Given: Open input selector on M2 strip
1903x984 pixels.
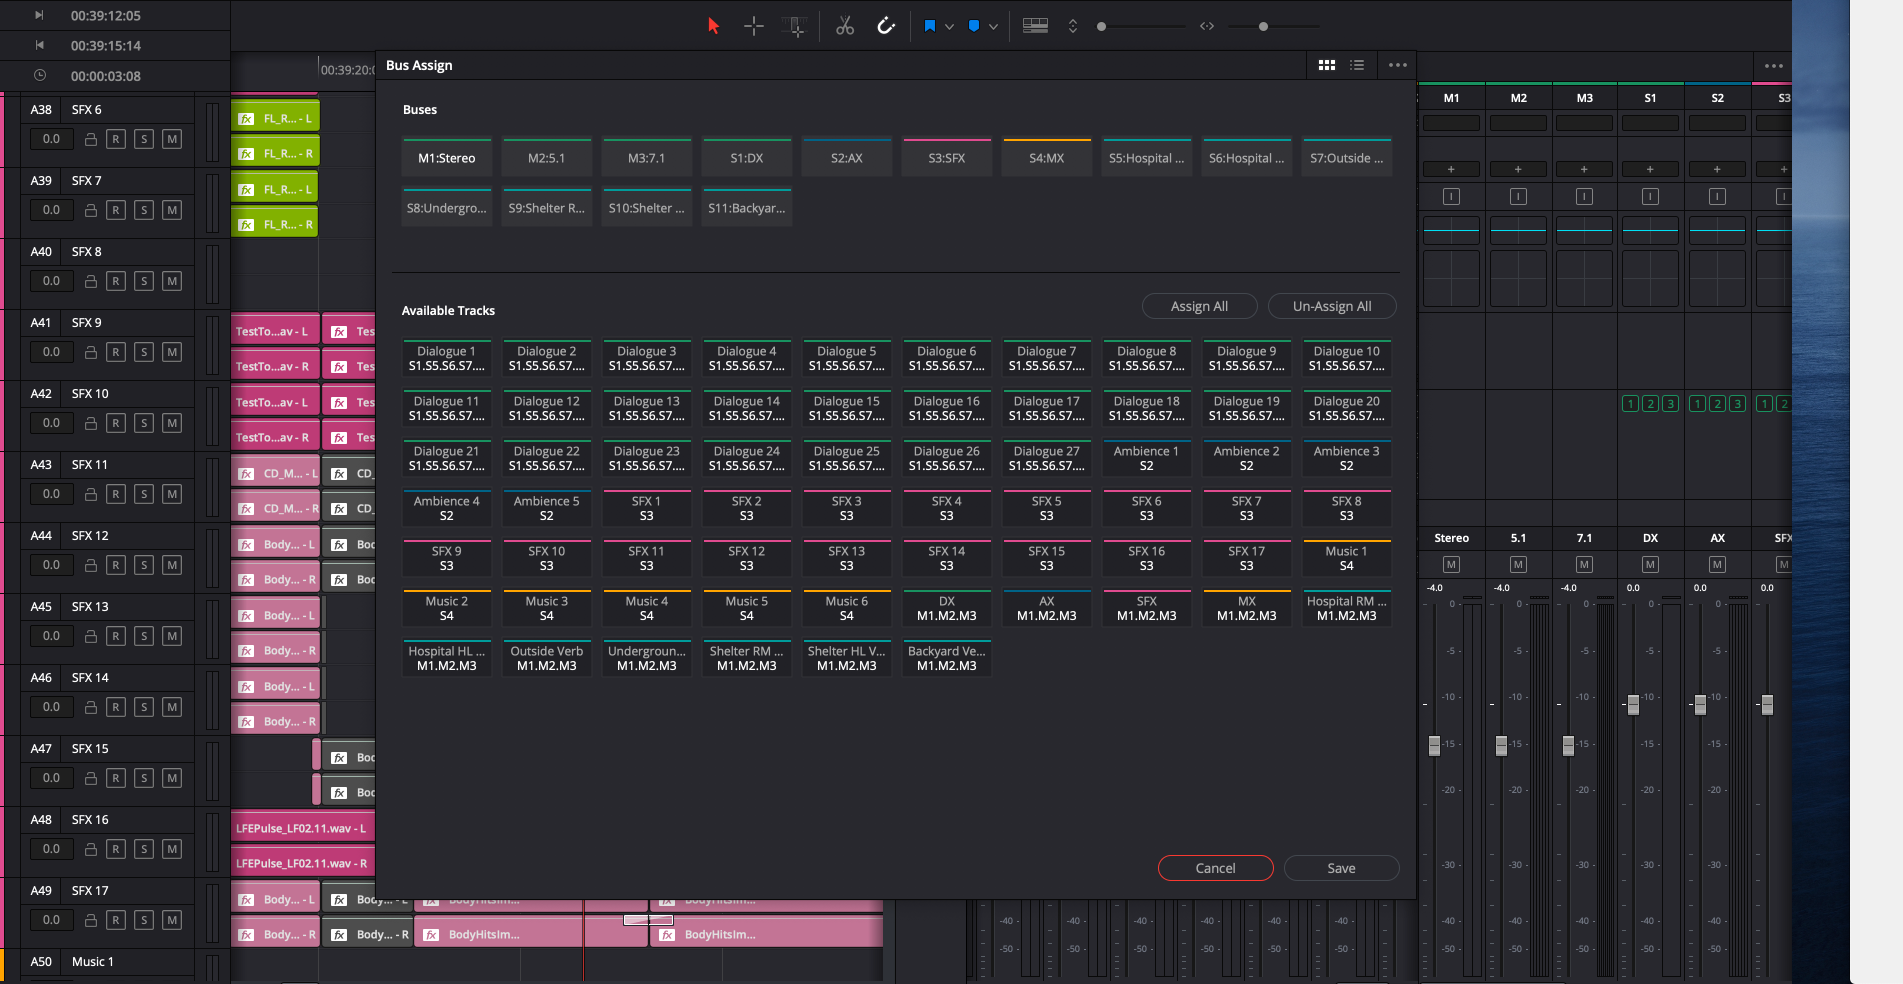Looking at the screenshot, I should [1518, 197].
